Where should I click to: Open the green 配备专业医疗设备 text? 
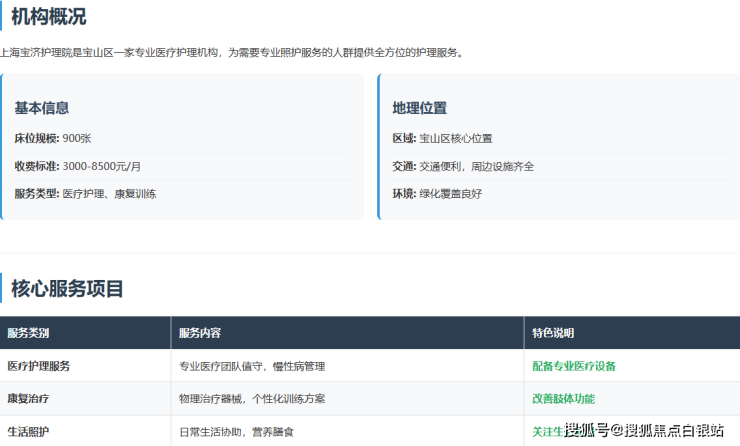click(x=574, y=366)
